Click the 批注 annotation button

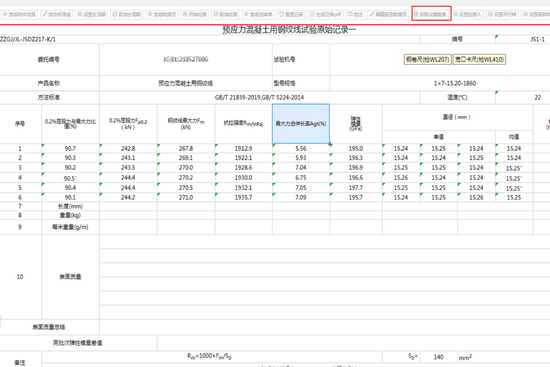click(355, 14)
